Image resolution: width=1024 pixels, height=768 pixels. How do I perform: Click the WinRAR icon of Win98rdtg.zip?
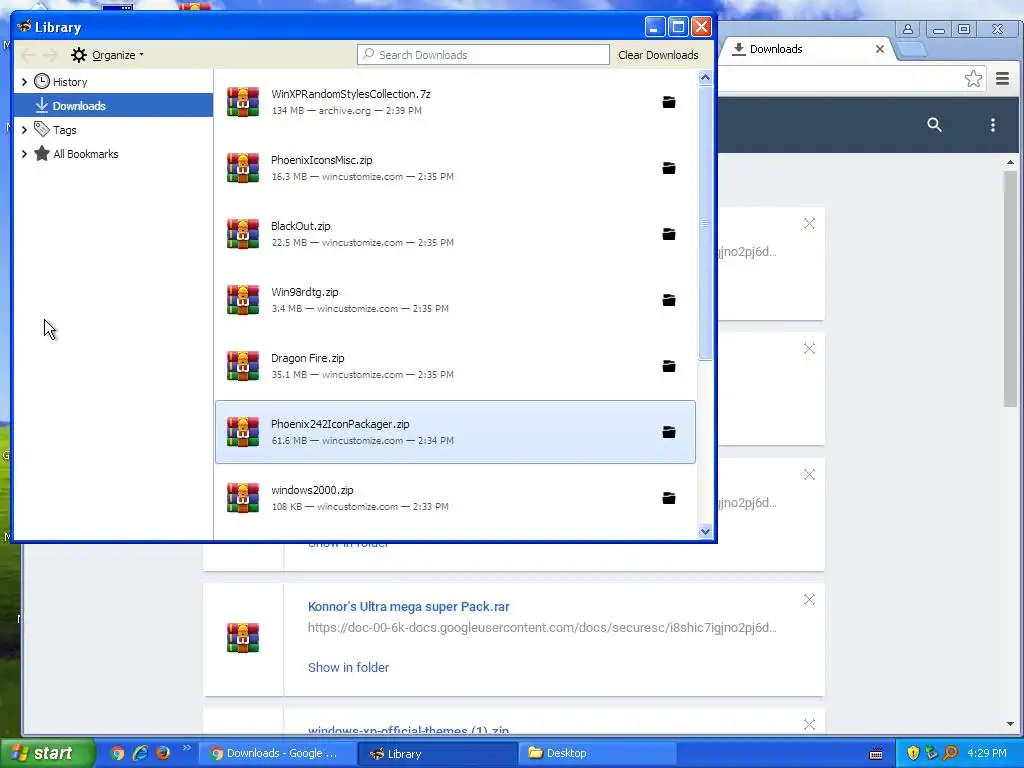243,300
